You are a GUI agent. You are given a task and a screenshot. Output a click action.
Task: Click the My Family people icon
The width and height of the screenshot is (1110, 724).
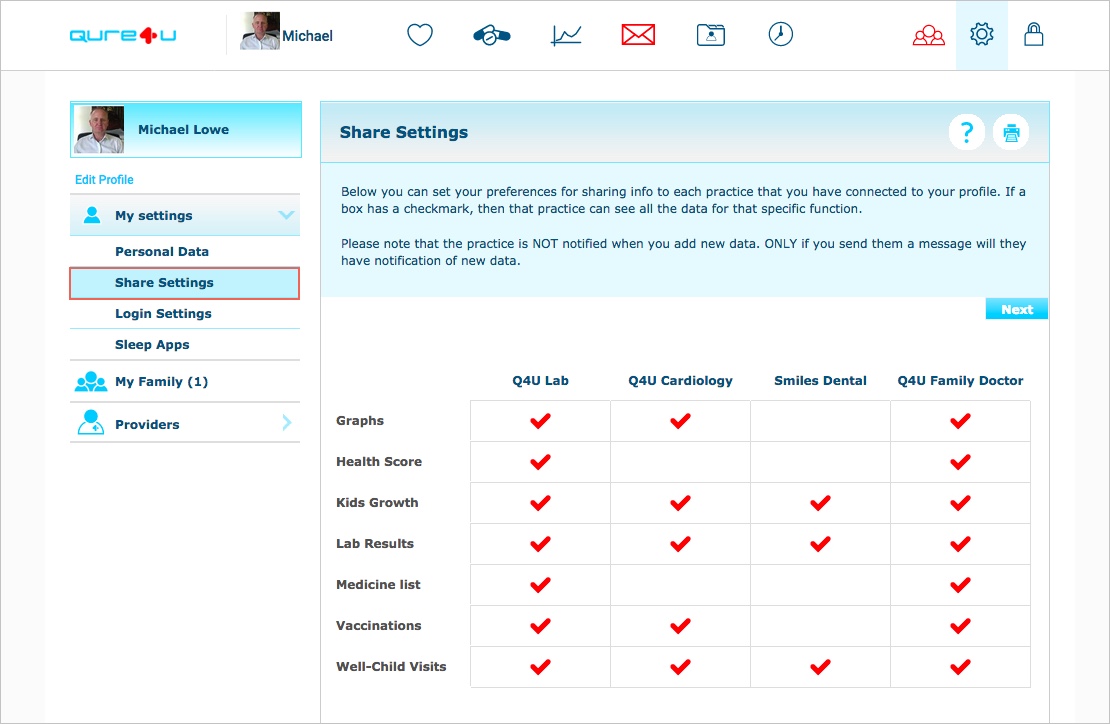point(91,381)
